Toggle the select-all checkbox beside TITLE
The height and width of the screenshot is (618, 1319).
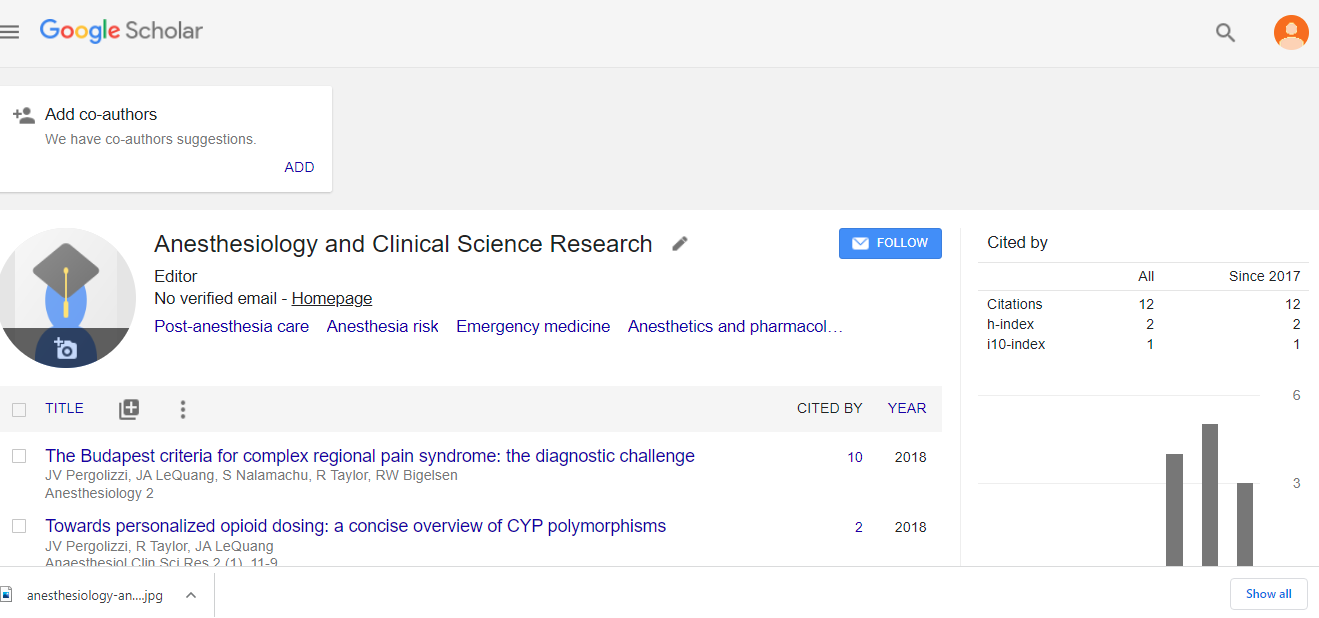[x=19, y=409]
